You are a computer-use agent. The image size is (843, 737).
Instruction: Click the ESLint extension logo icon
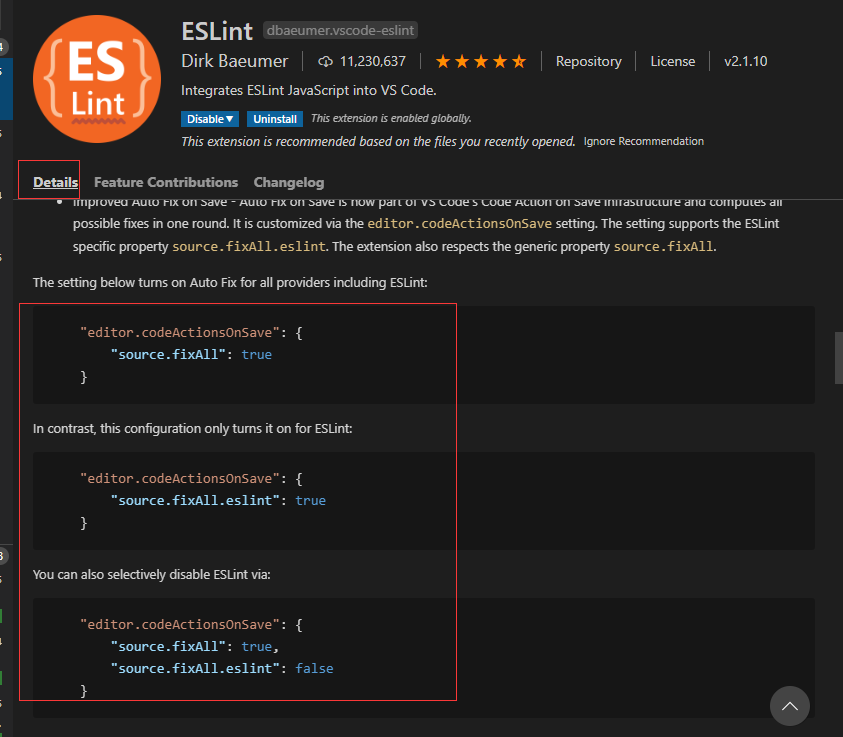pyautogui.click(x=96, y=78)
